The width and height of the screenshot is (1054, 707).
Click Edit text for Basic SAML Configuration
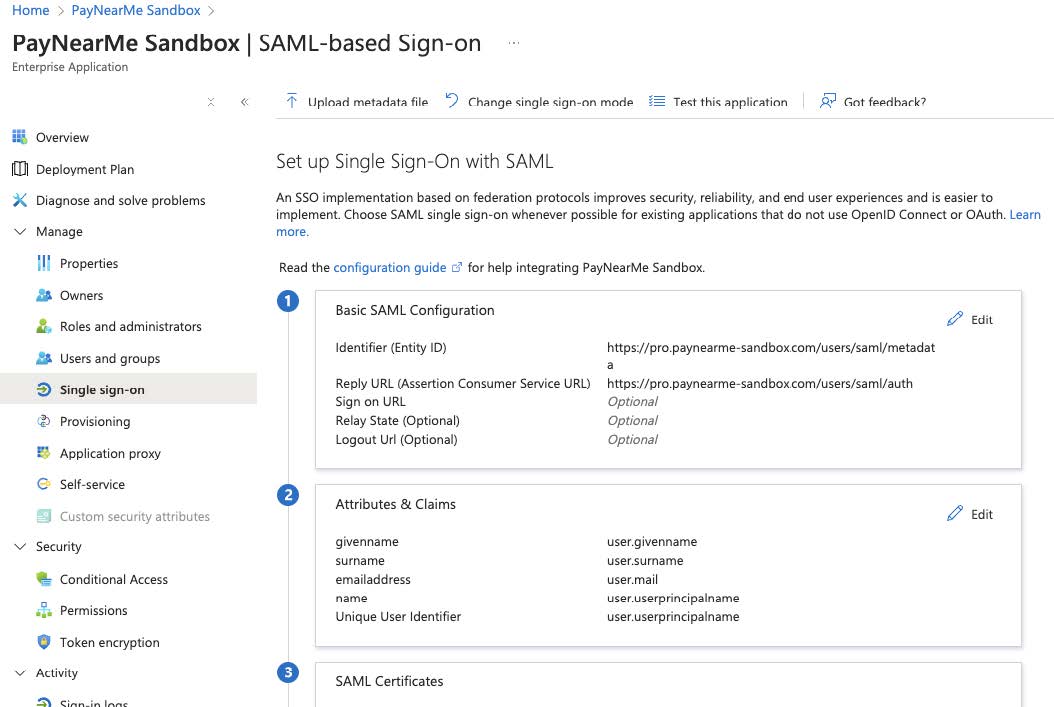981,320
